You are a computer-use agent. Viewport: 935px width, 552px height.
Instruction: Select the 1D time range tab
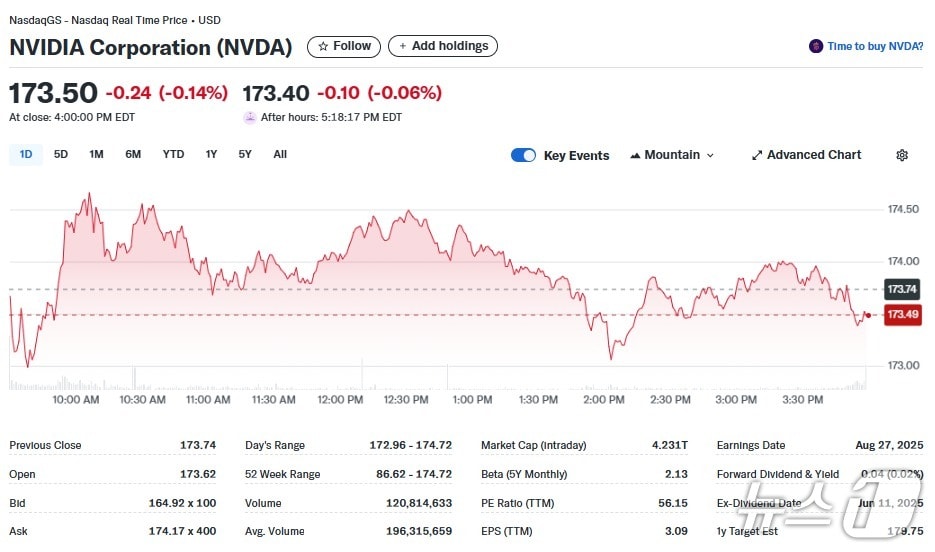click(x=26, y=154)
